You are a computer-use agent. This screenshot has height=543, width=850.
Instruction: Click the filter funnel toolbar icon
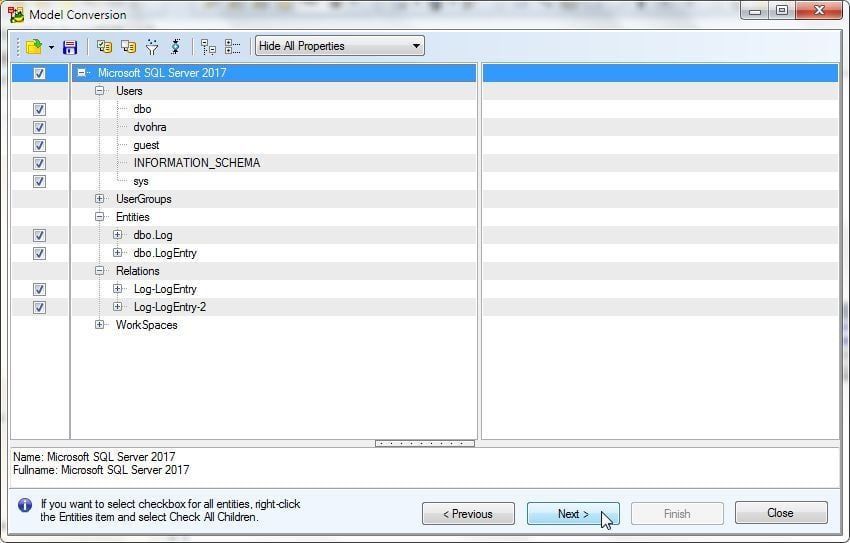152,47
